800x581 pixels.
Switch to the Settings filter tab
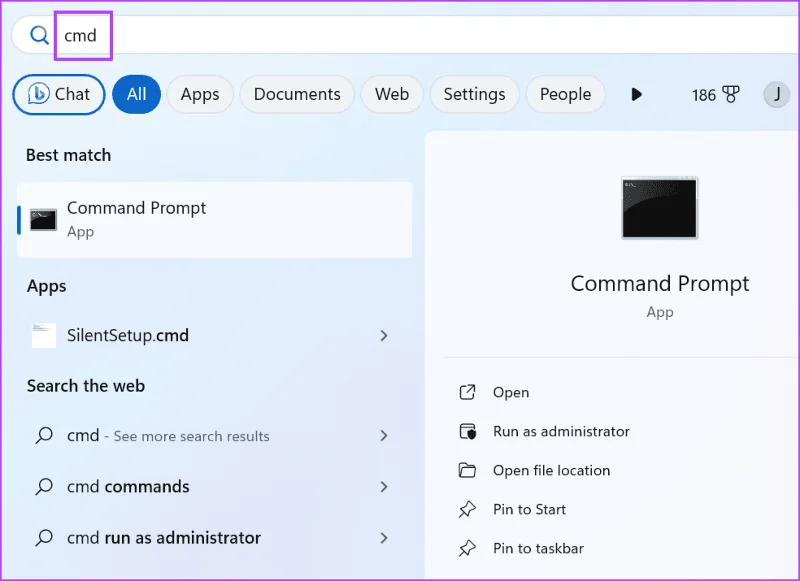pyautogui.click(x=474, y=94)
